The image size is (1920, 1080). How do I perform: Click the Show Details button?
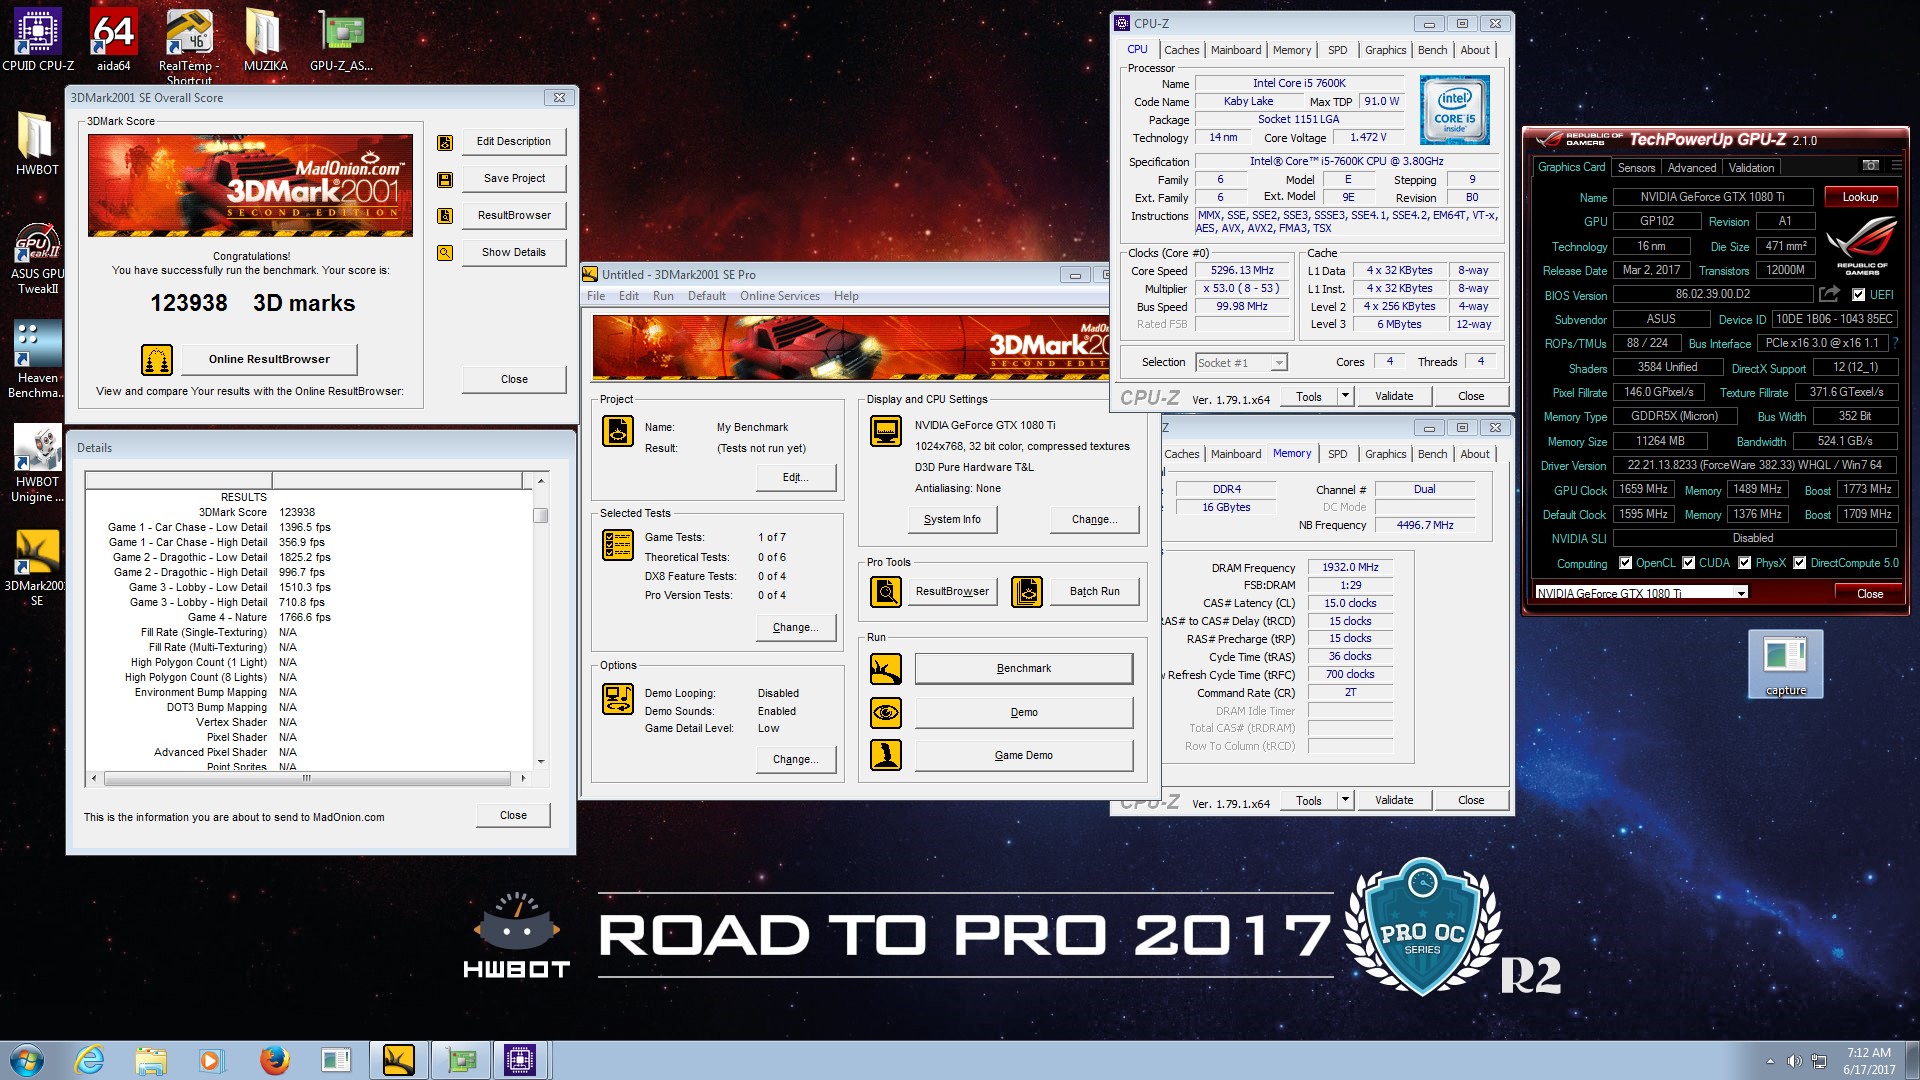514,252
